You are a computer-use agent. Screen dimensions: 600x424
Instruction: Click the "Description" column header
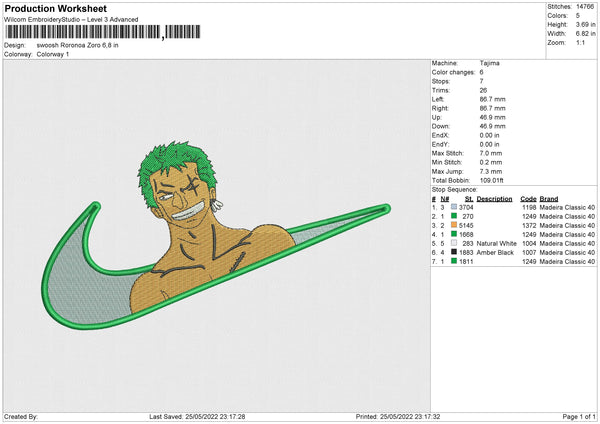point(494,199)
